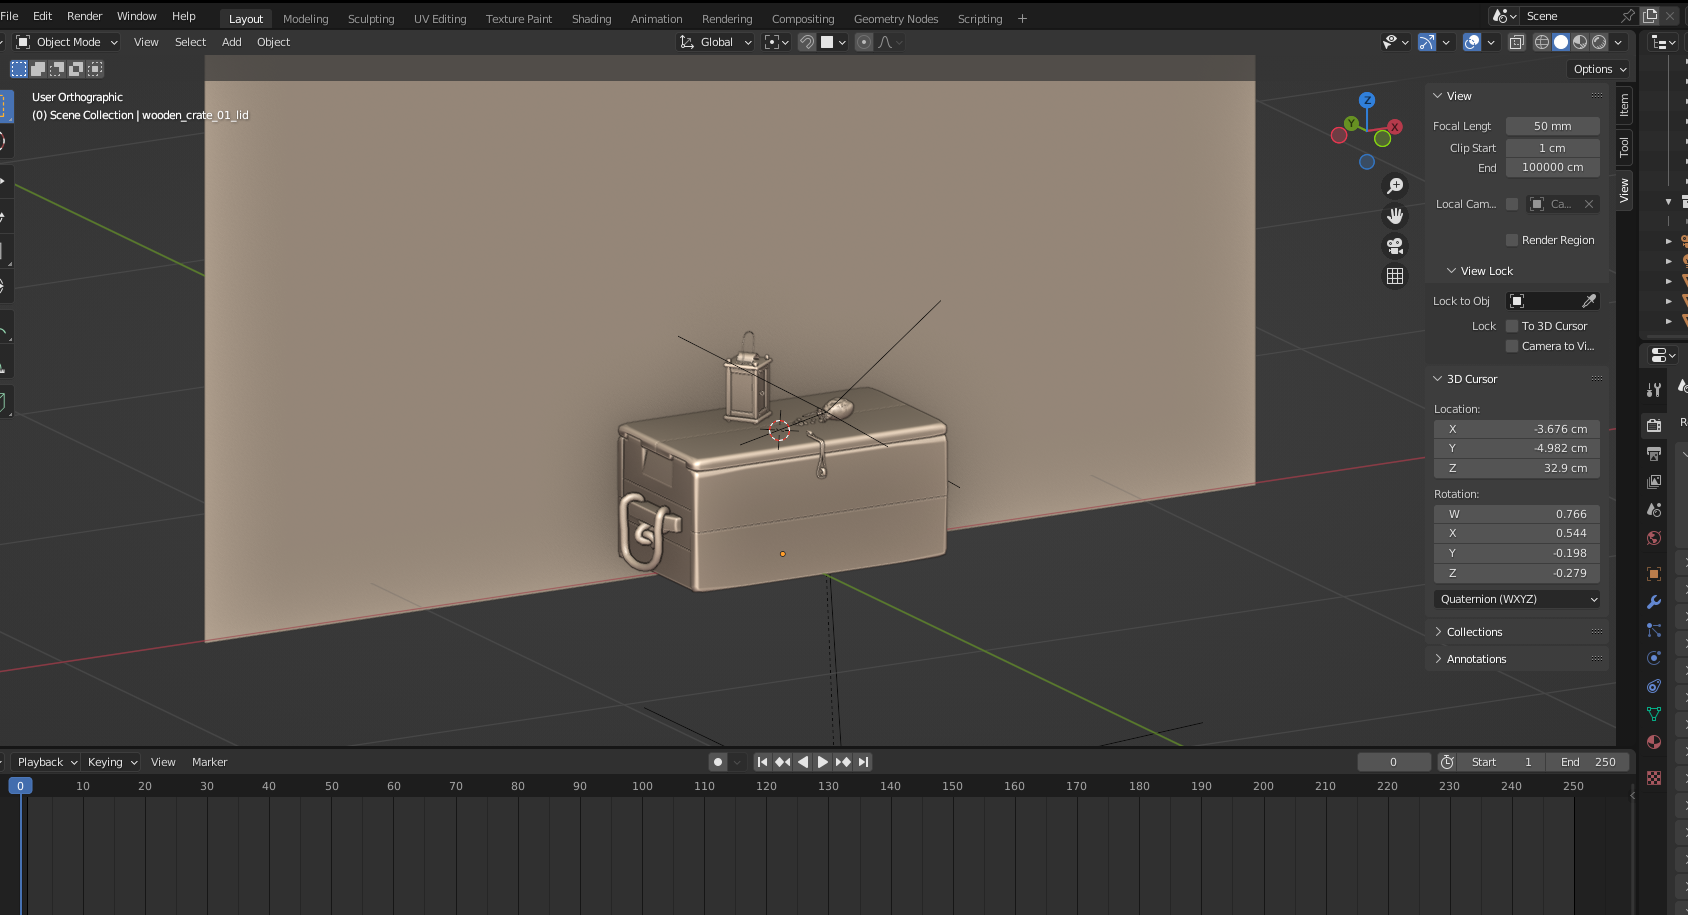Viewport: 1688px width, 915px height.
Task: Click the zoom magnifier viewport icon
Action: point(1395,186)
